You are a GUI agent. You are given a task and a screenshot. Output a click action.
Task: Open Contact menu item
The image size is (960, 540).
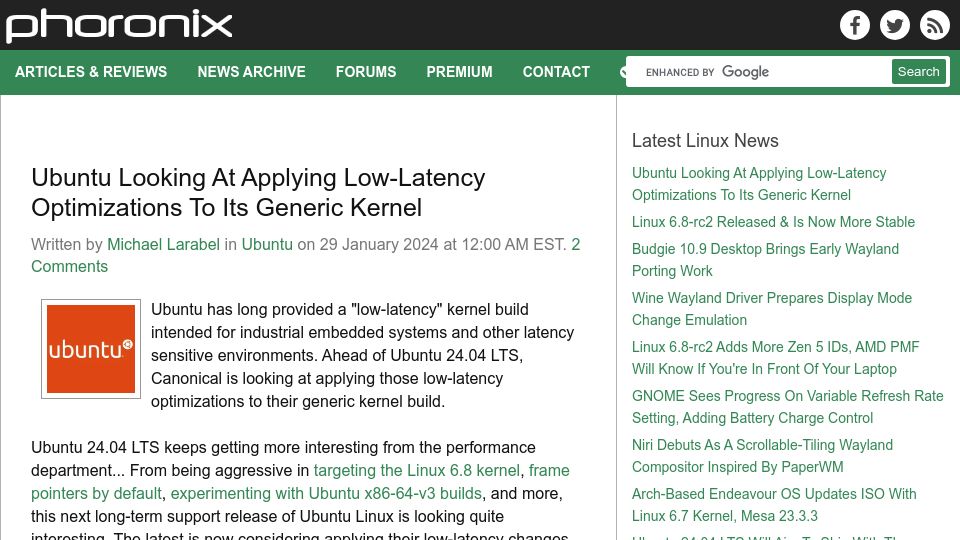click(x=556, y=72)
